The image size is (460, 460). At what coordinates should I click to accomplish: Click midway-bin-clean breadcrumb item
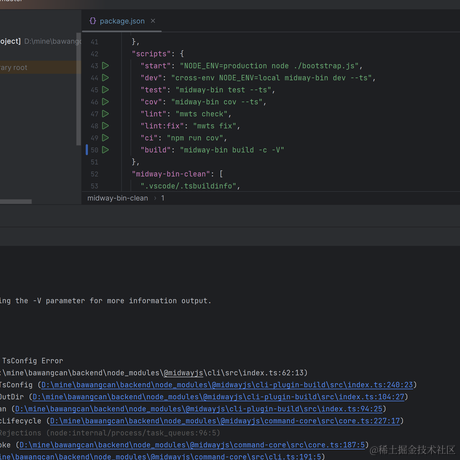118,198
